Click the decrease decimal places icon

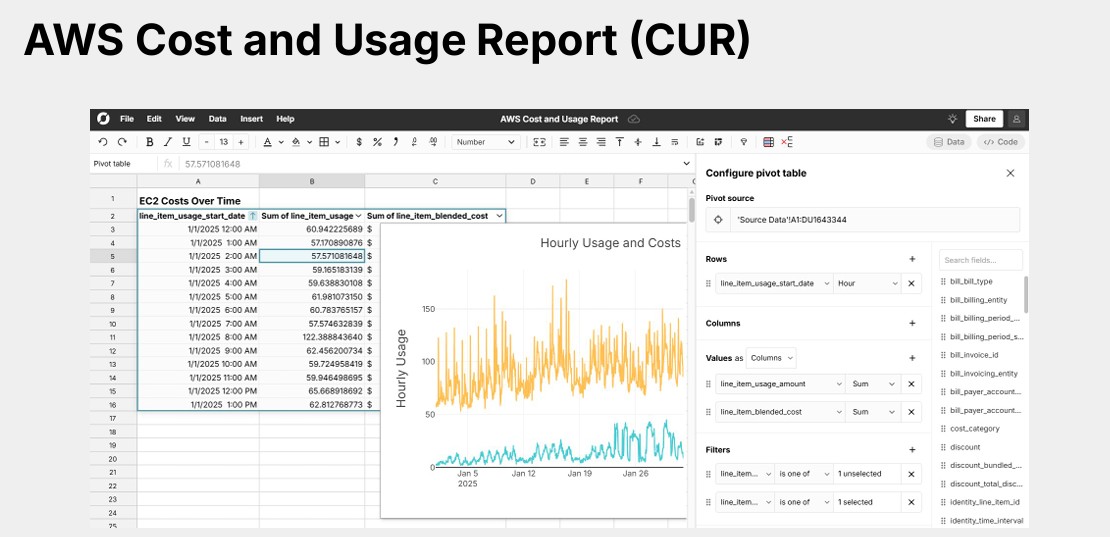(x=414, y=142)
